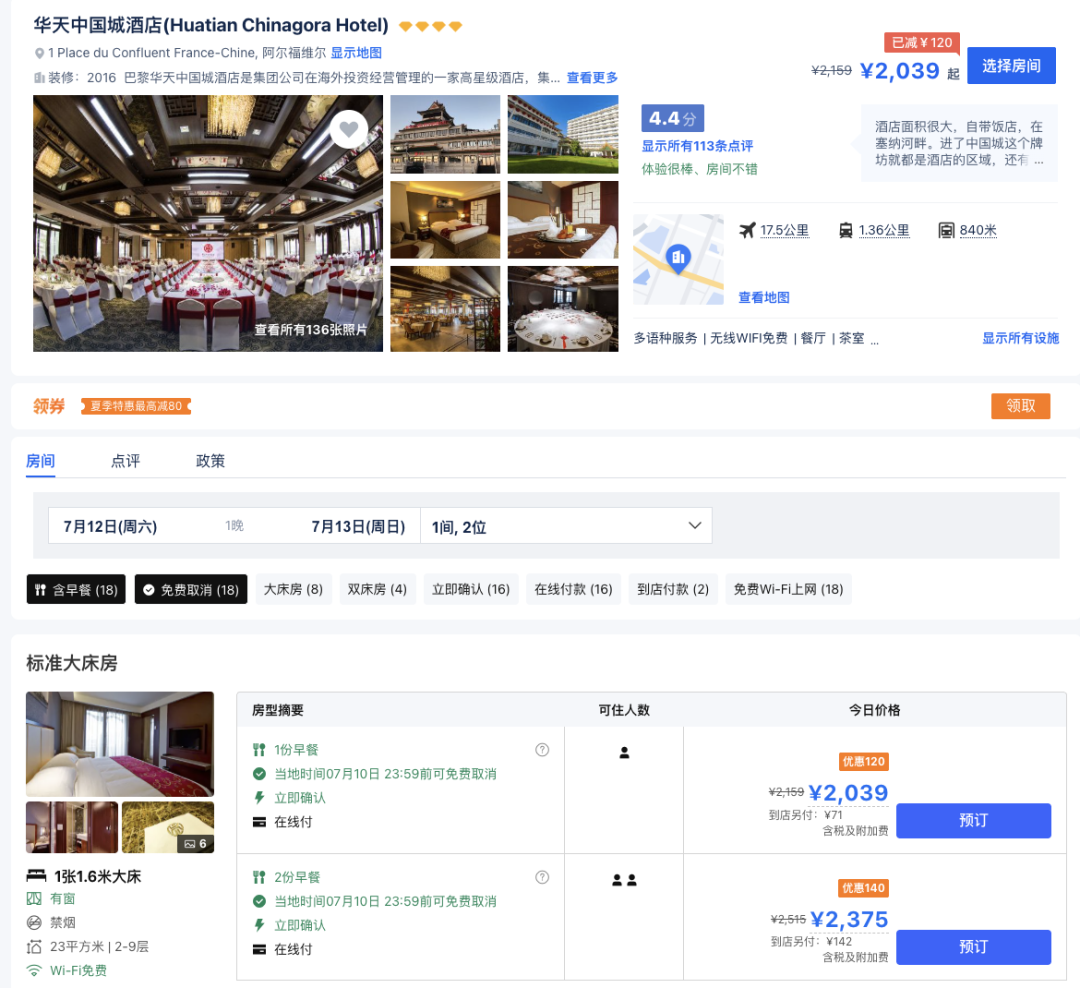Screen dimensions: 1080x988
Task: Switch to 房间 tab
Action: 40,461
